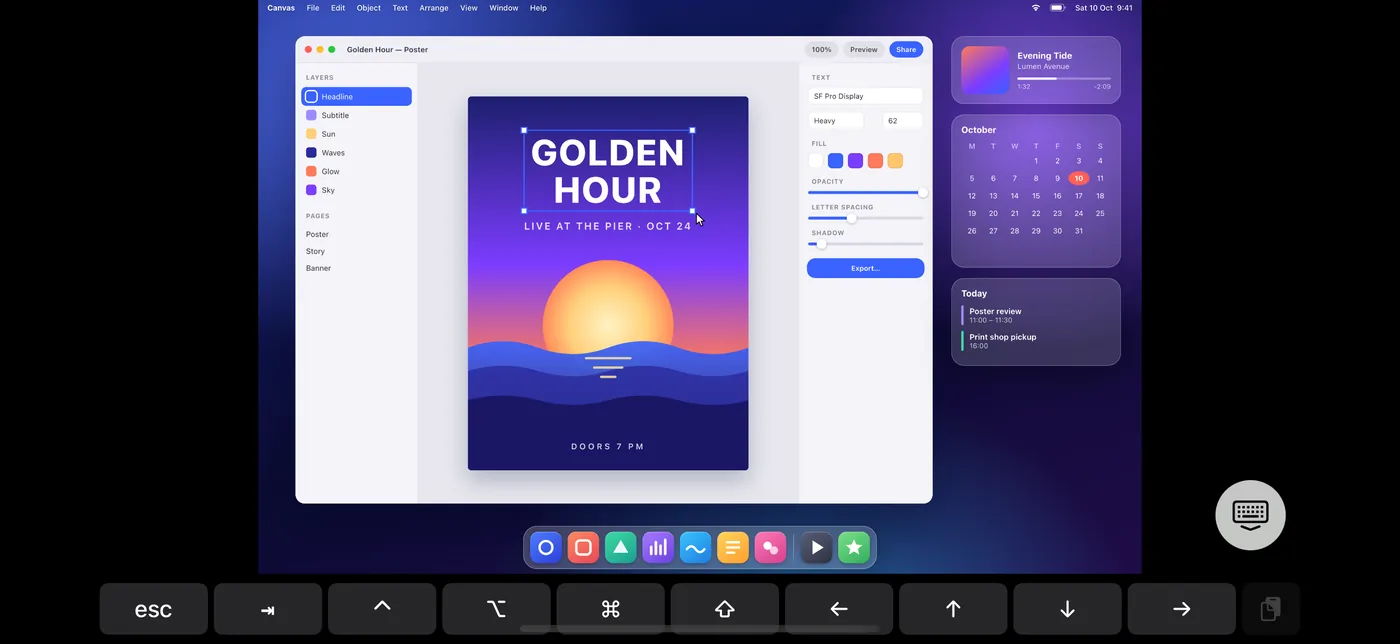
Task: Launch the red rounded-square dock app
Action: coord(584,547)
